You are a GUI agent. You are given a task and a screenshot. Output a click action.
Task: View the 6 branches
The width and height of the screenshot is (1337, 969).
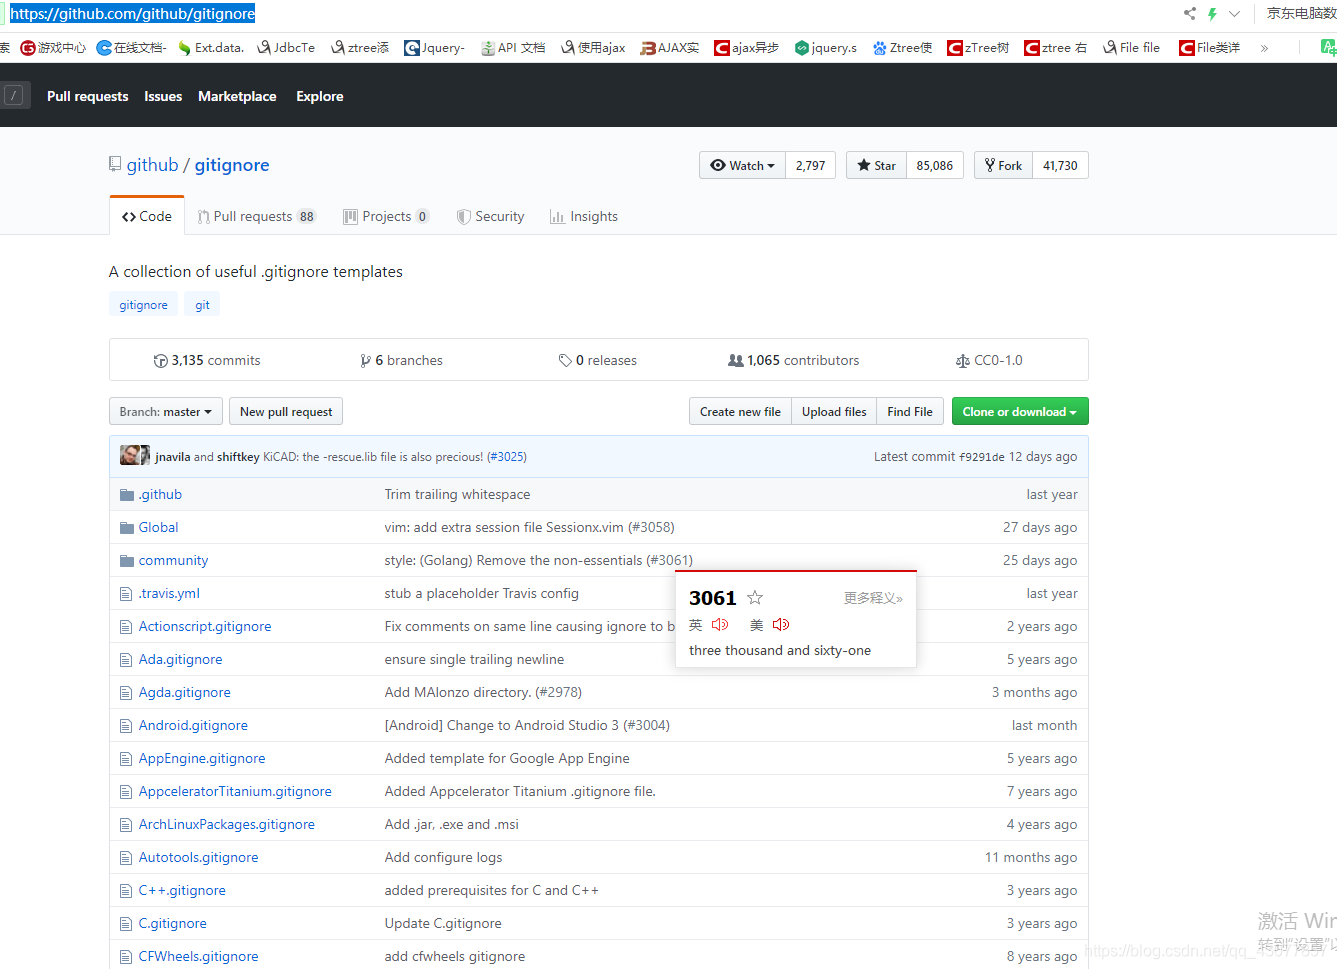point(401,360)
